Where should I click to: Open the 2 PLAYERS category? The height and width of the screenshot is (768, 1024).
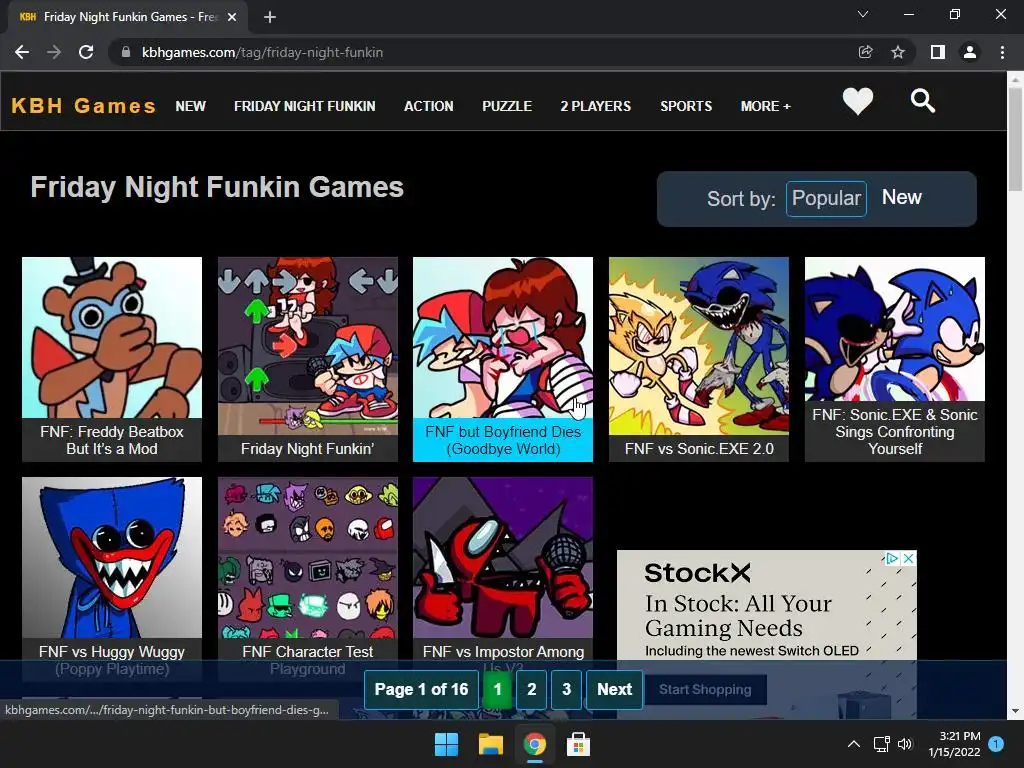pyautogui.click(x=596, y=106)
